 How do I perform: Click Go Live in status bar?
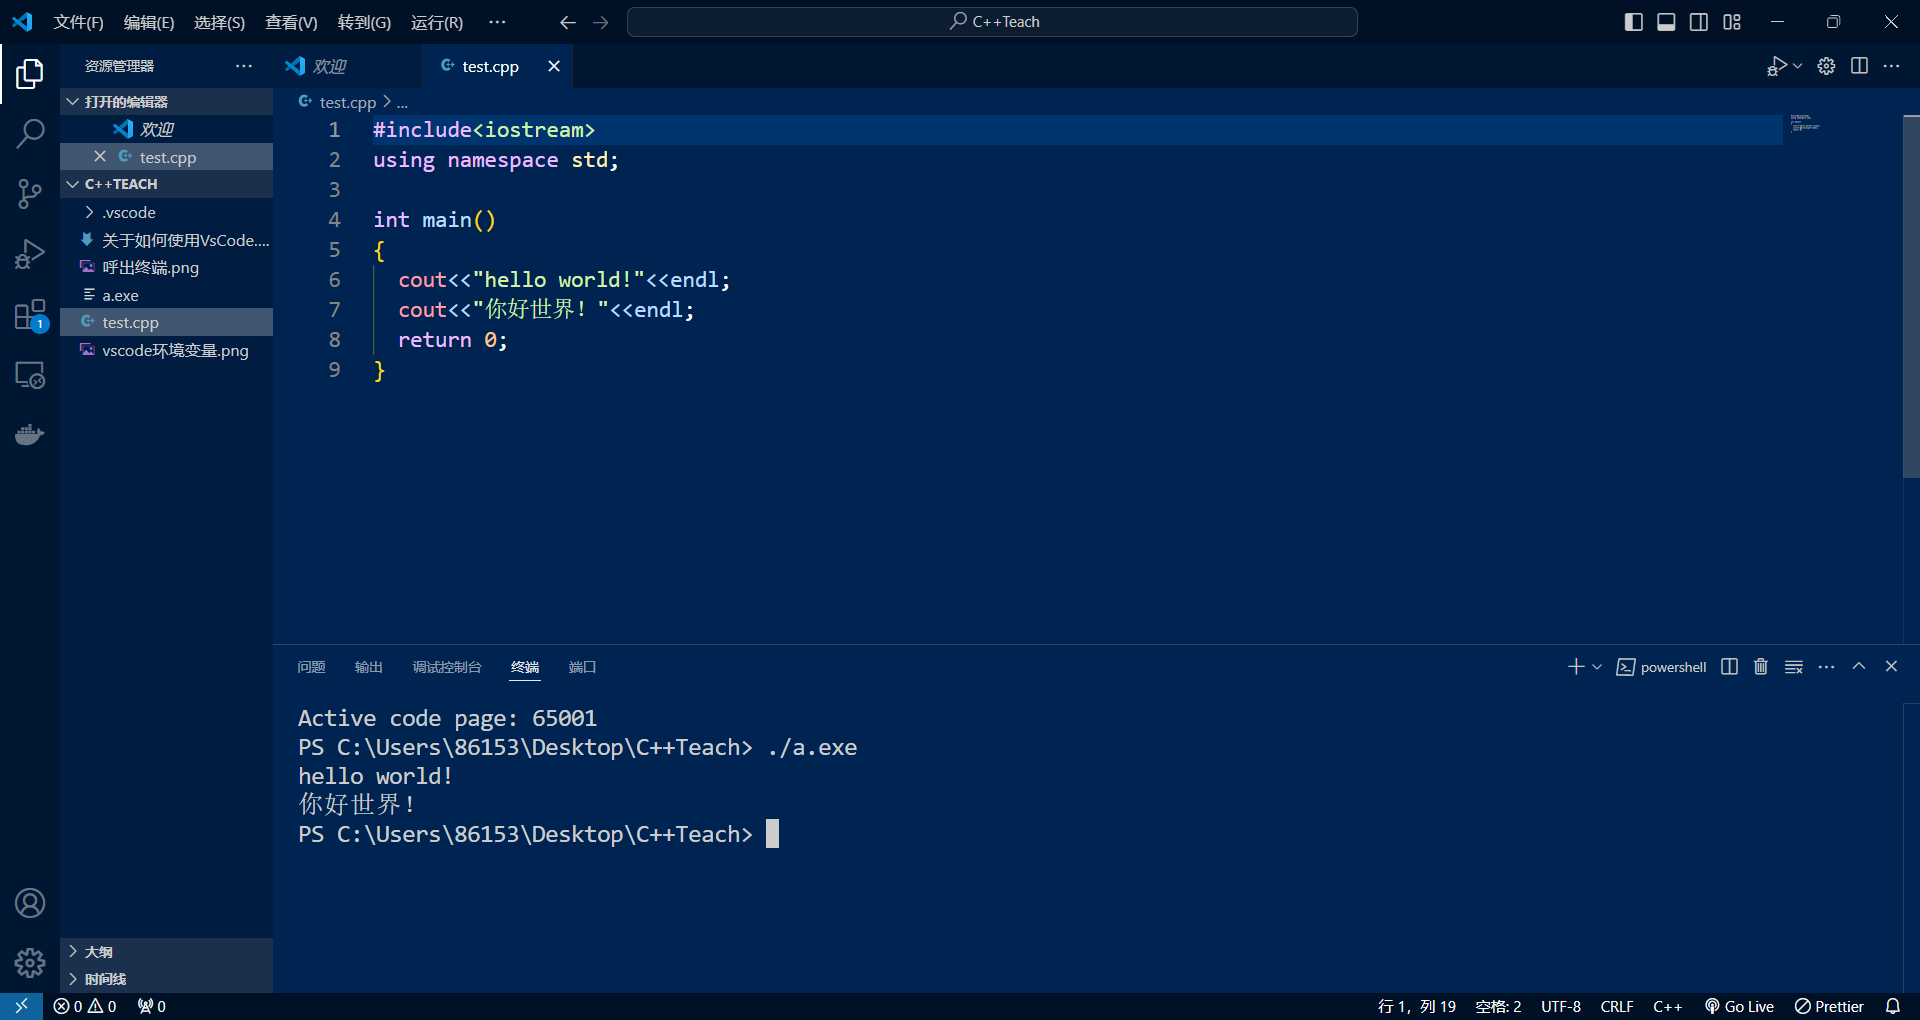pyautogui.click(x=1740, y=1006)
